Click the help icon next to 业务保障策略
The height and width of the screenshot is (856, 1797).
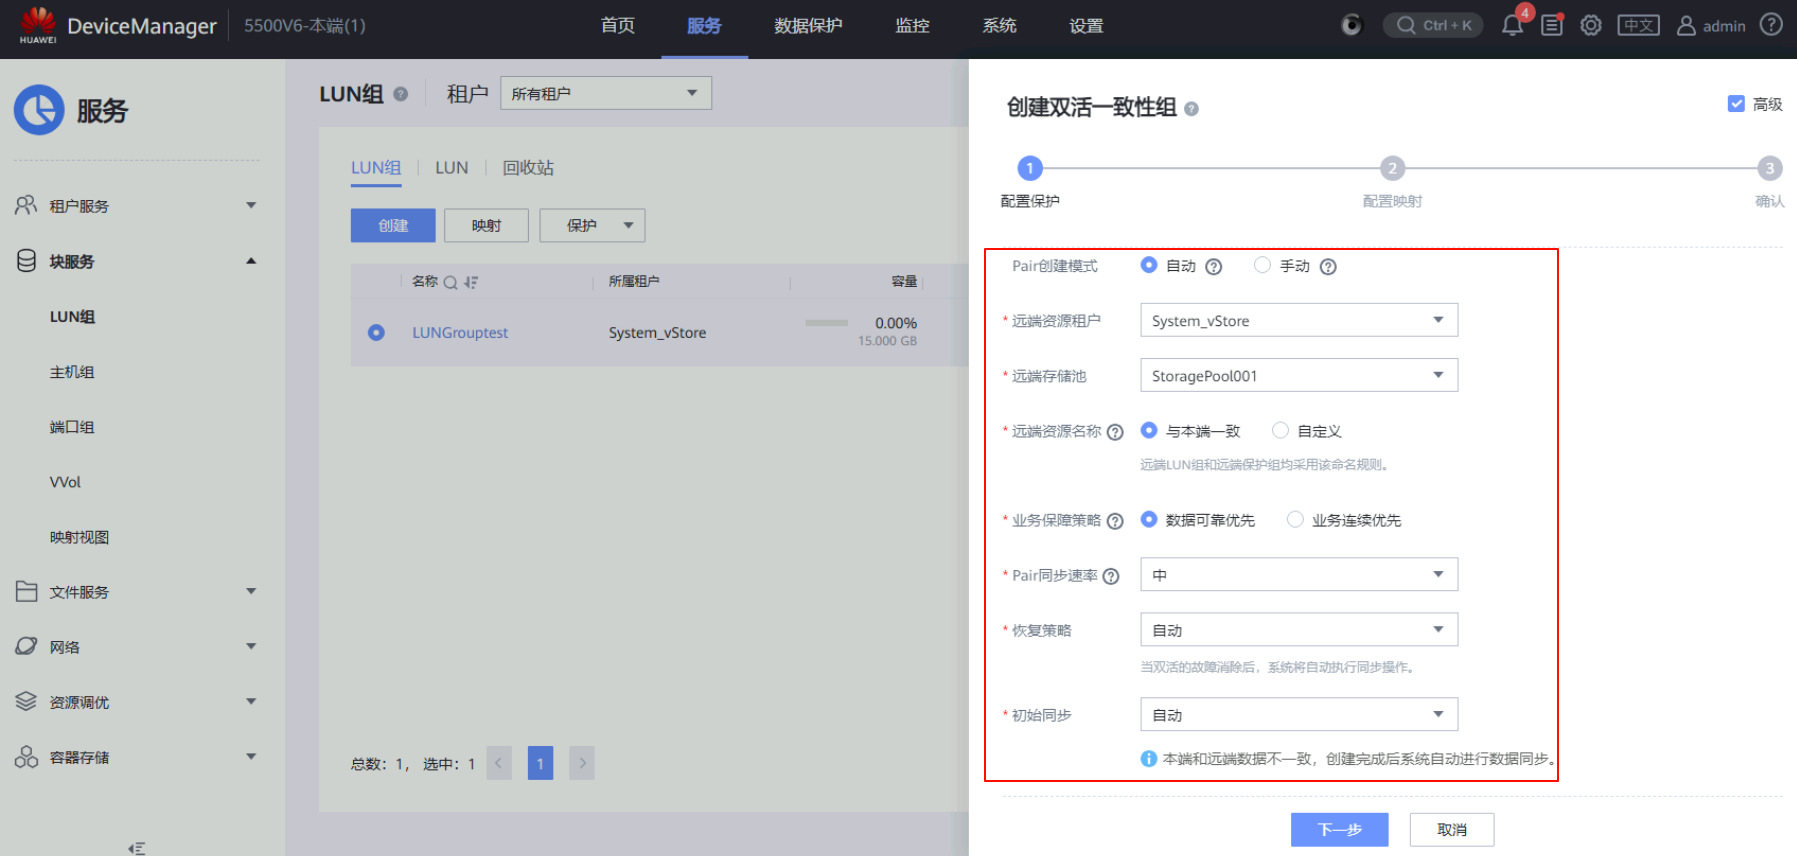click(x=1115, y=521)
